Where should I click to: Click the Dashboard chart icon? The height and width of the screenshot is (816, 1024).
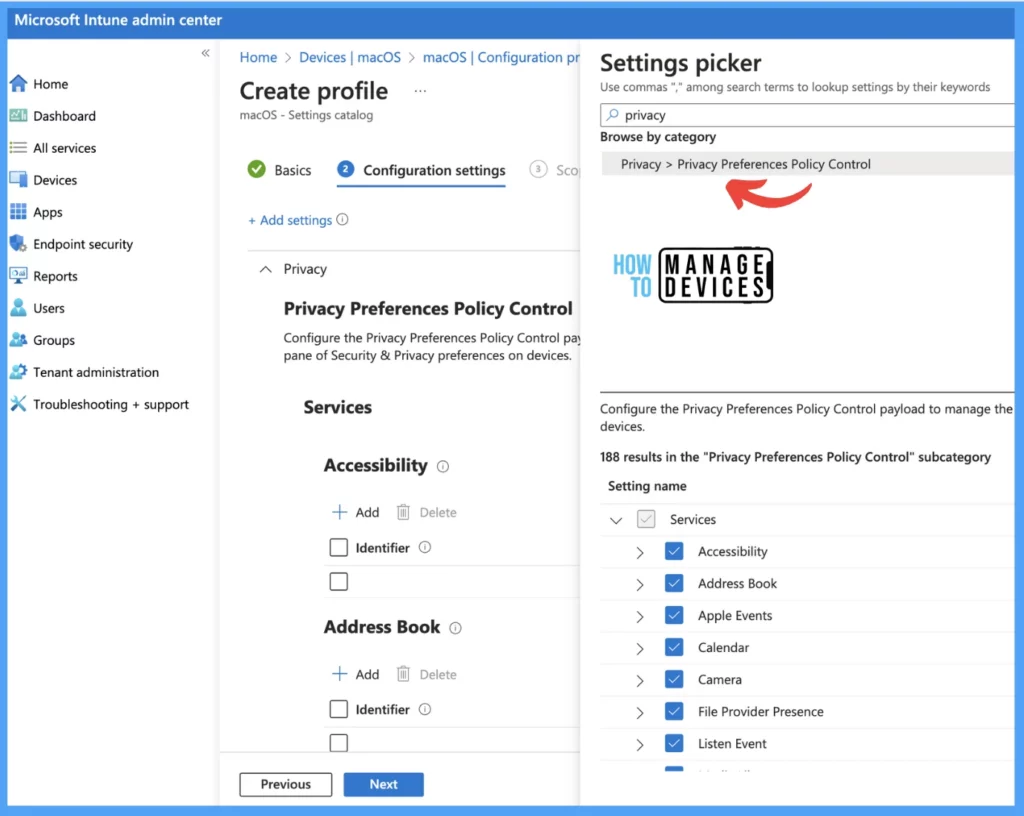(x=18, y=116)
